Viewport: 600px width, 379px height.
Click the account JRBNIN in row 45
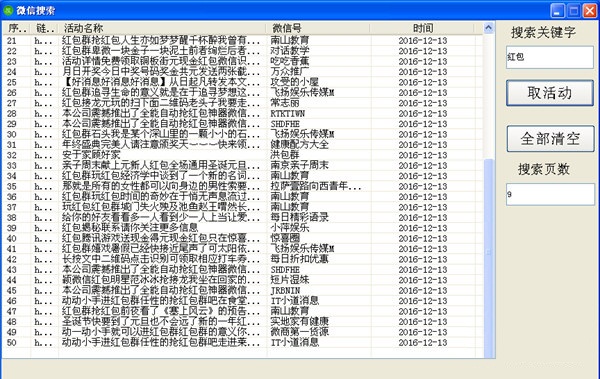[x=285, y=291]
